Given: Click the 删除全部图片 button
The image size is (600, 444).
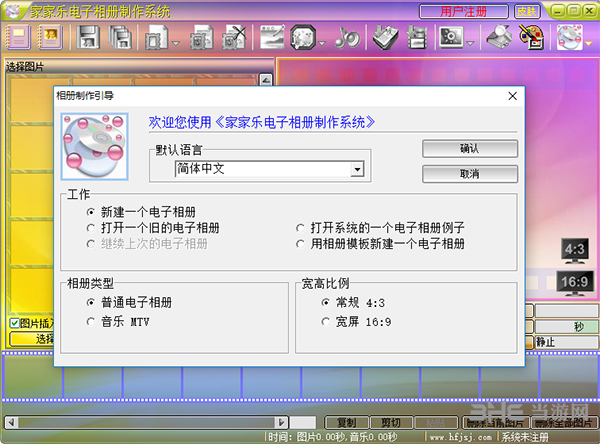Looking at the screenshot, I should (x=563, y=423).
